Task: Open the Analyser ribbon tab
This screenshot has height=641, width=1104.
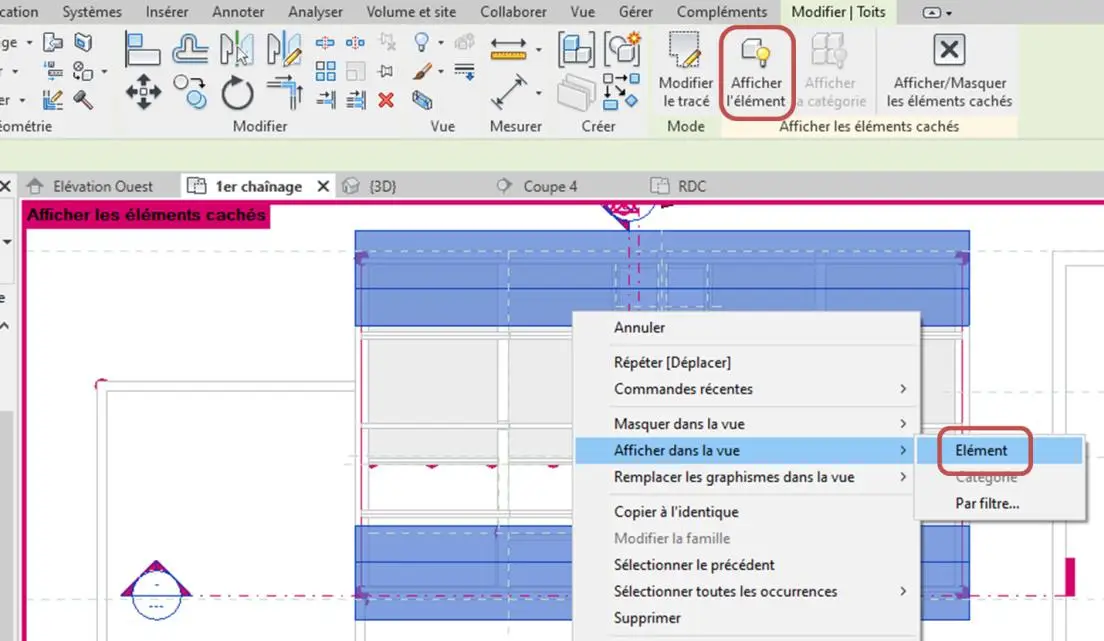Action: click(315, 12)
